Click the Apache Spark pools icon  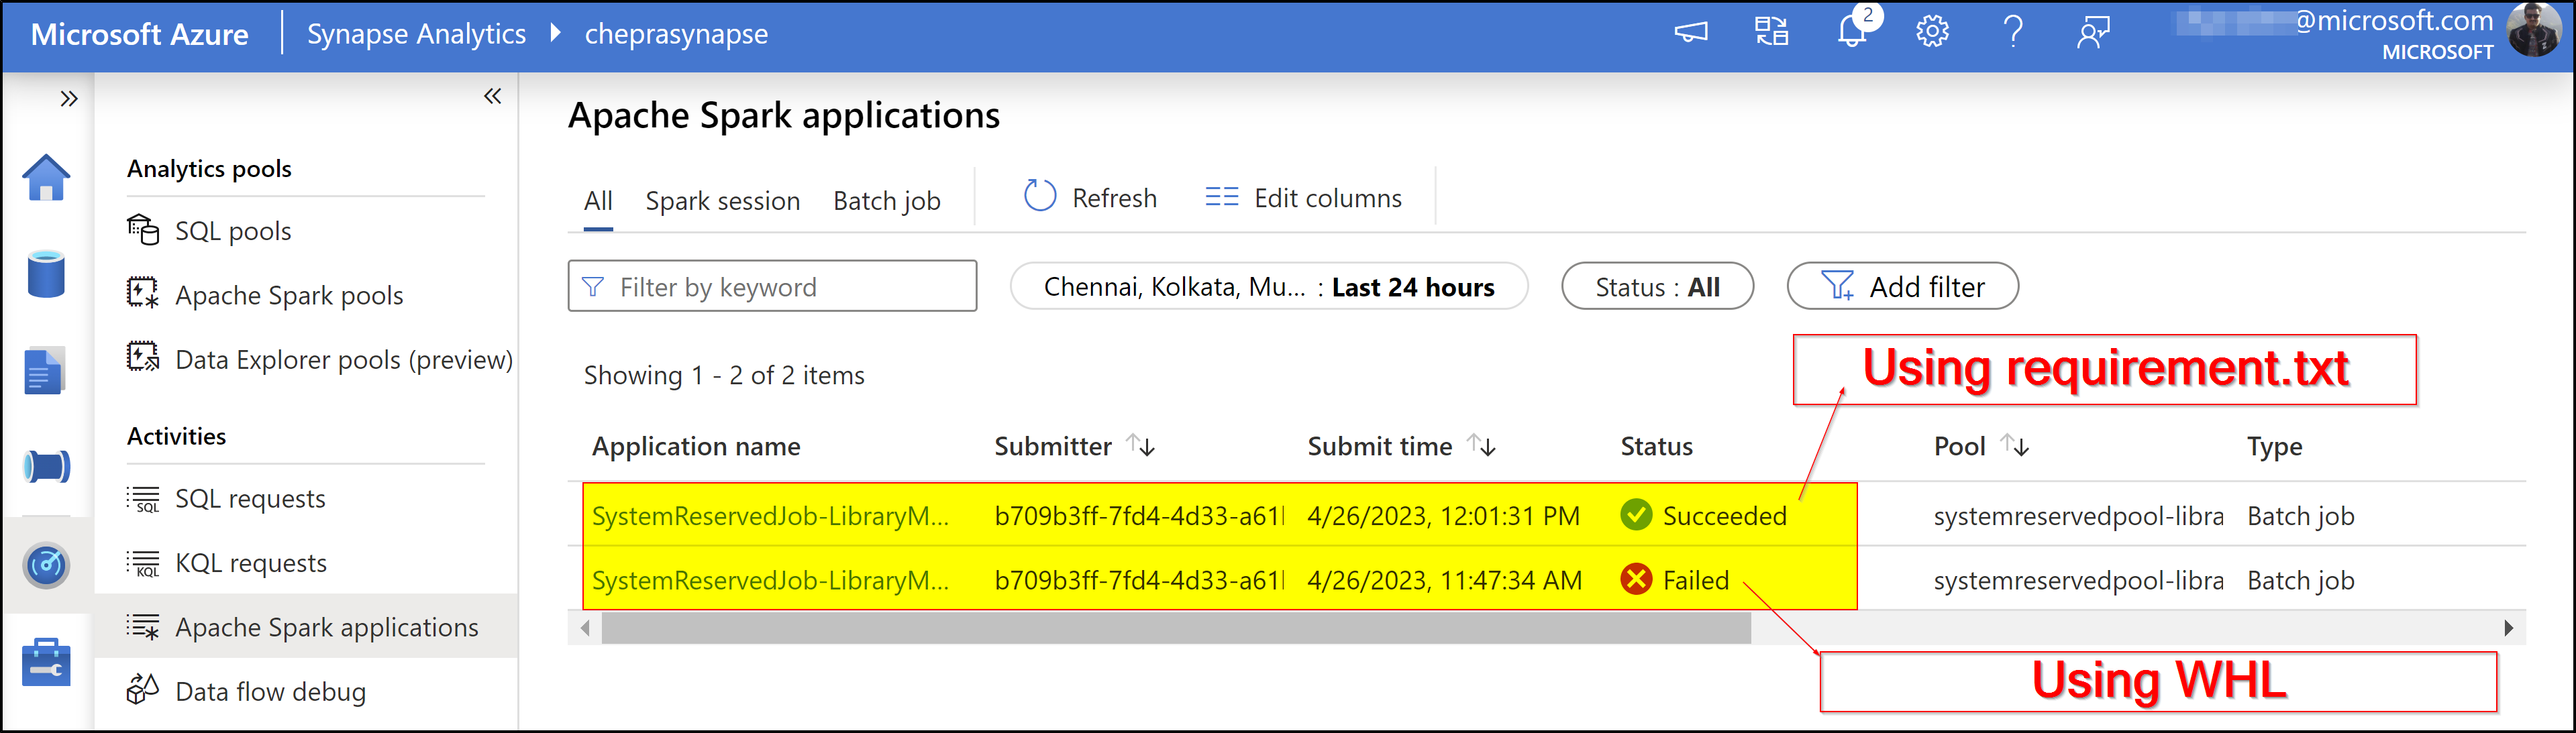tap(143, 293)
